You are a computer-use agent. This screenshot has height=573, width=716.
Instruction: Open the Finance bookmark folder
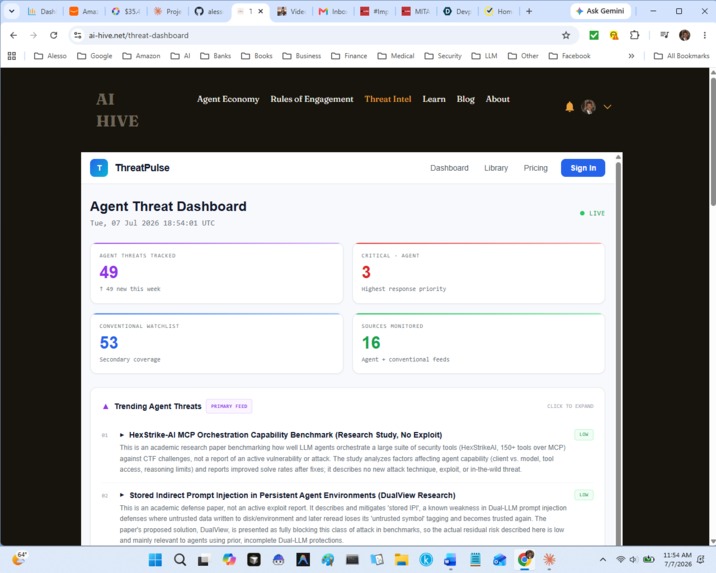(x=349, y=56)
